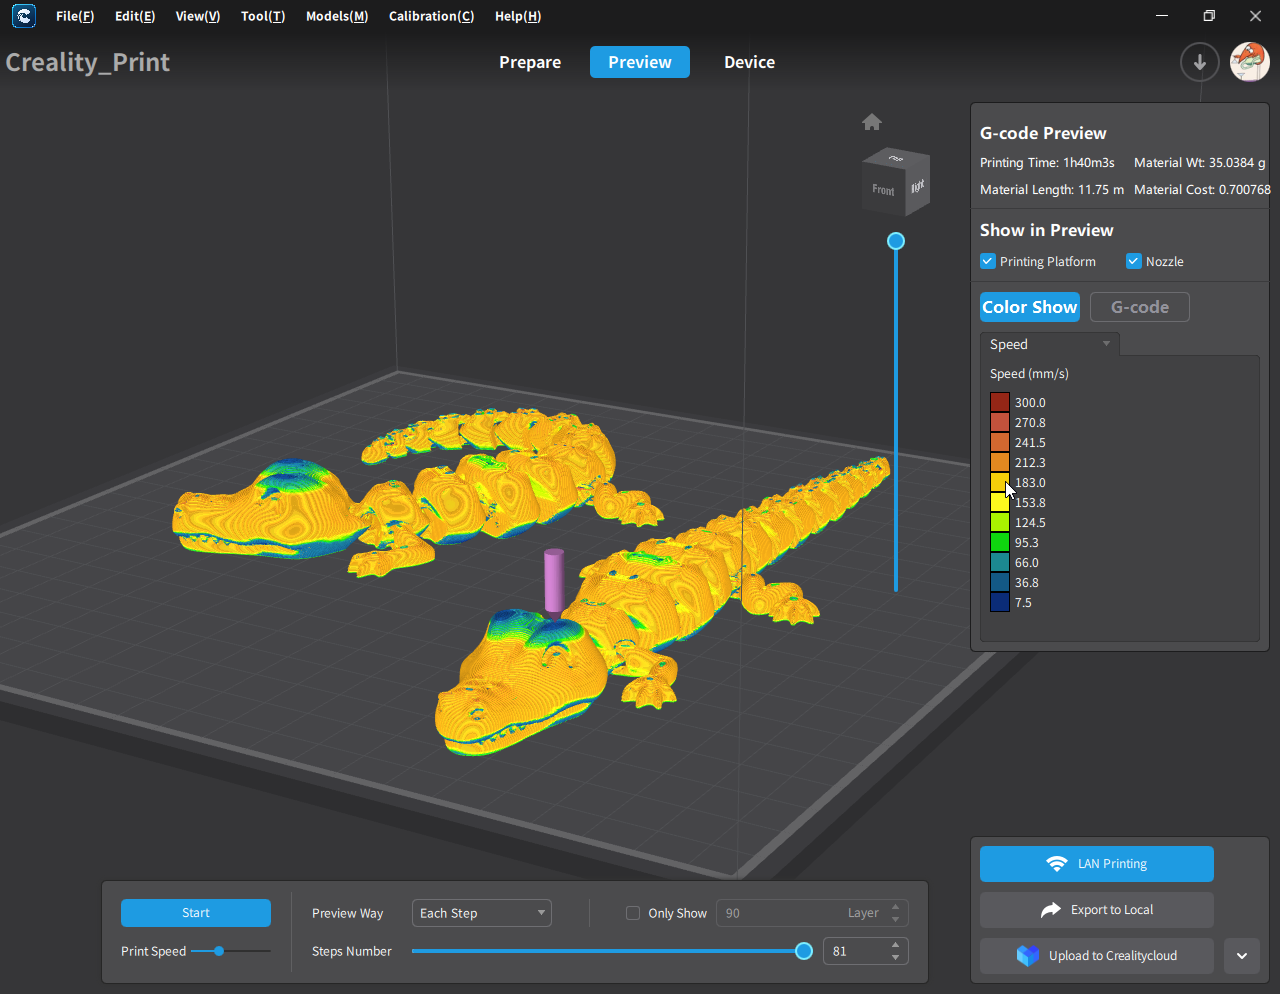Switch to the G-code view button
This screenshot has width=1280, height=994.
pyautogui.click(x=1140, y=307)
